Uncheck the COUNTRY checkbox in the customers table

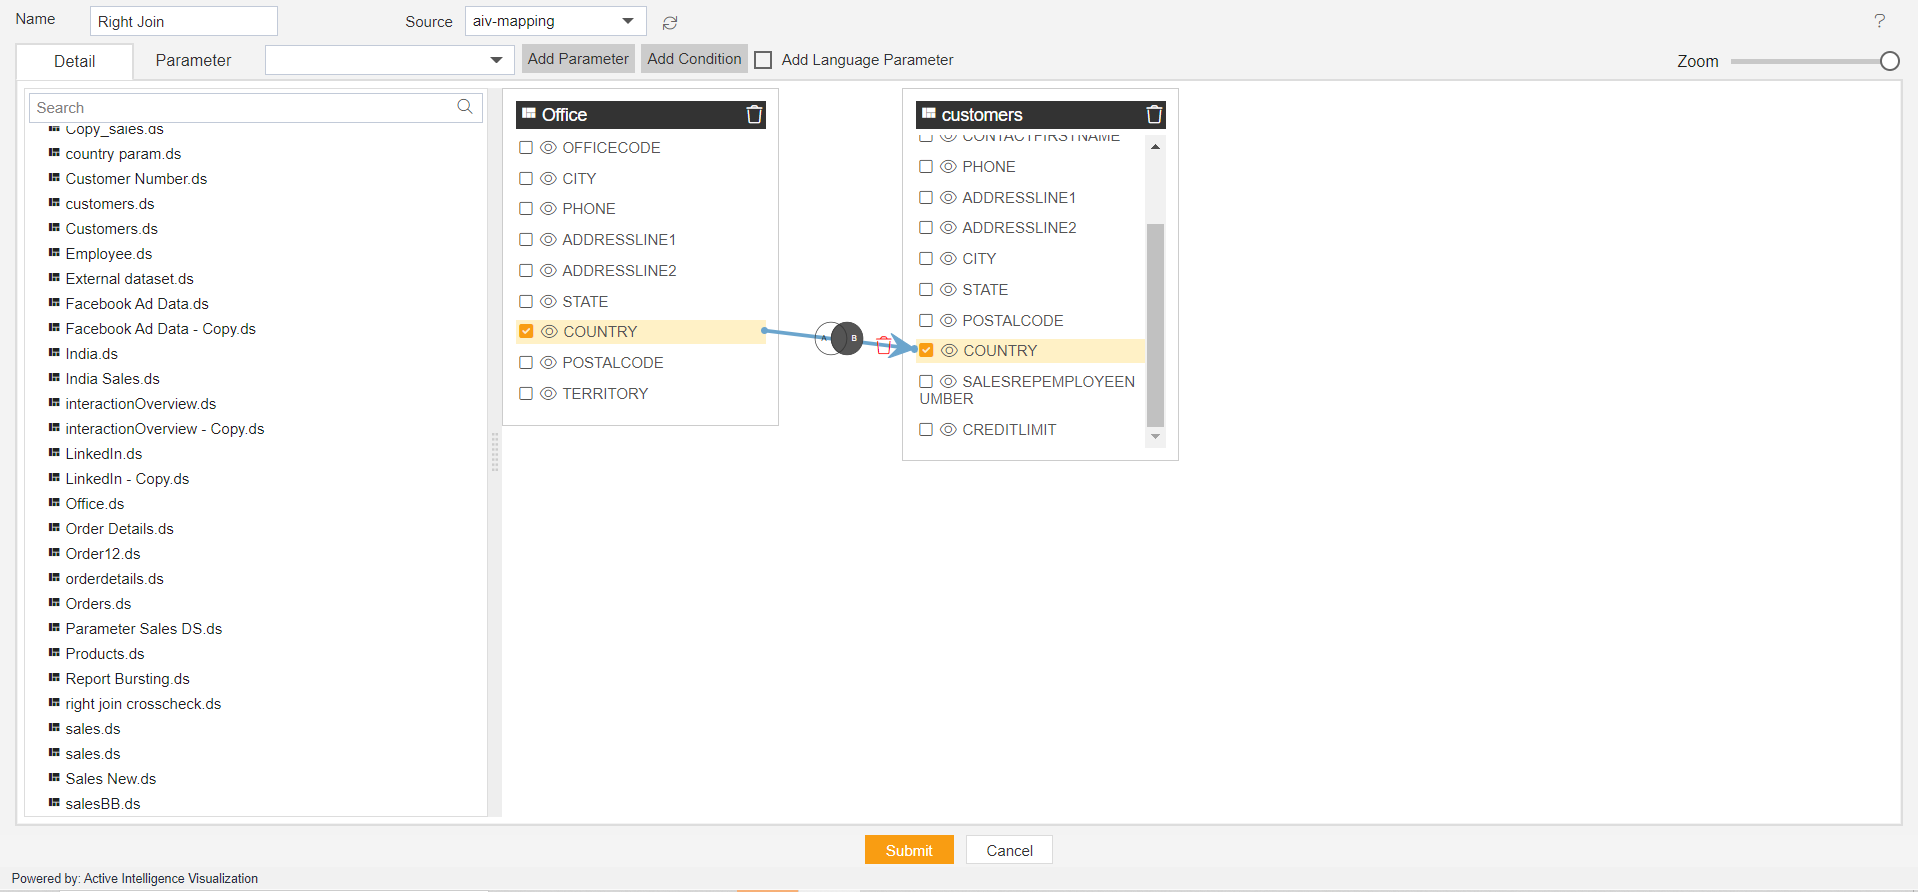926,350
